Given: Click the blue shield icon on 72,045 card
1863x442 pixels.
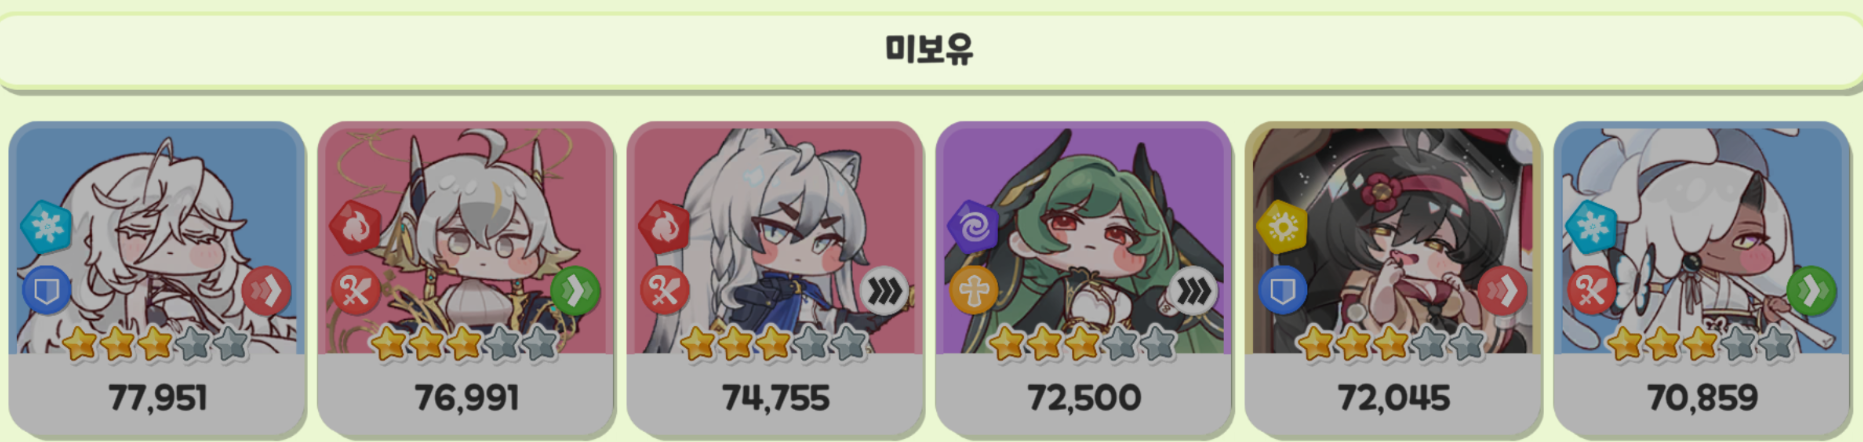Looking at the screenshot, I should pos(1282,290).
